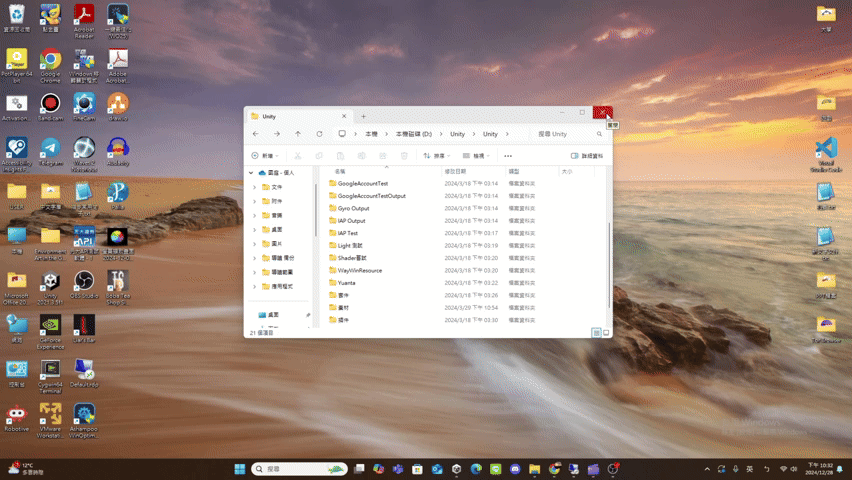
Task: Select the GoogleAccountTest folder
Action: (362, 184)
